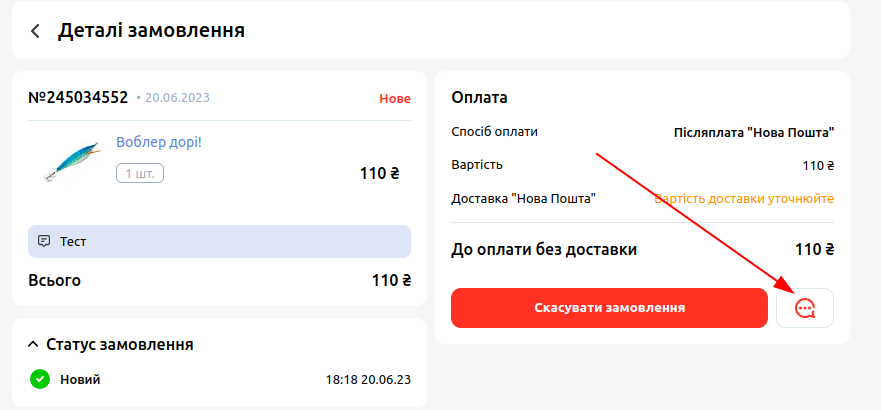
Task: Click the Новий status entry
Action: click(80, 380)
